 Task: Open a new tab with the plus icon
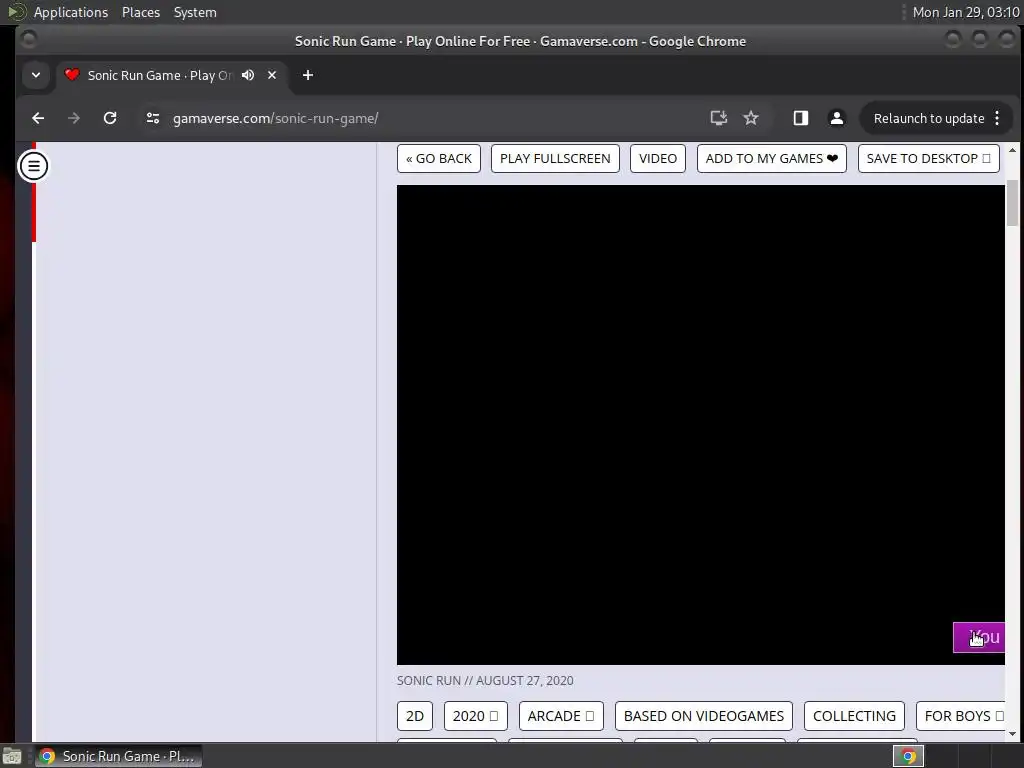pyautogui.click(x=308, y=75)
